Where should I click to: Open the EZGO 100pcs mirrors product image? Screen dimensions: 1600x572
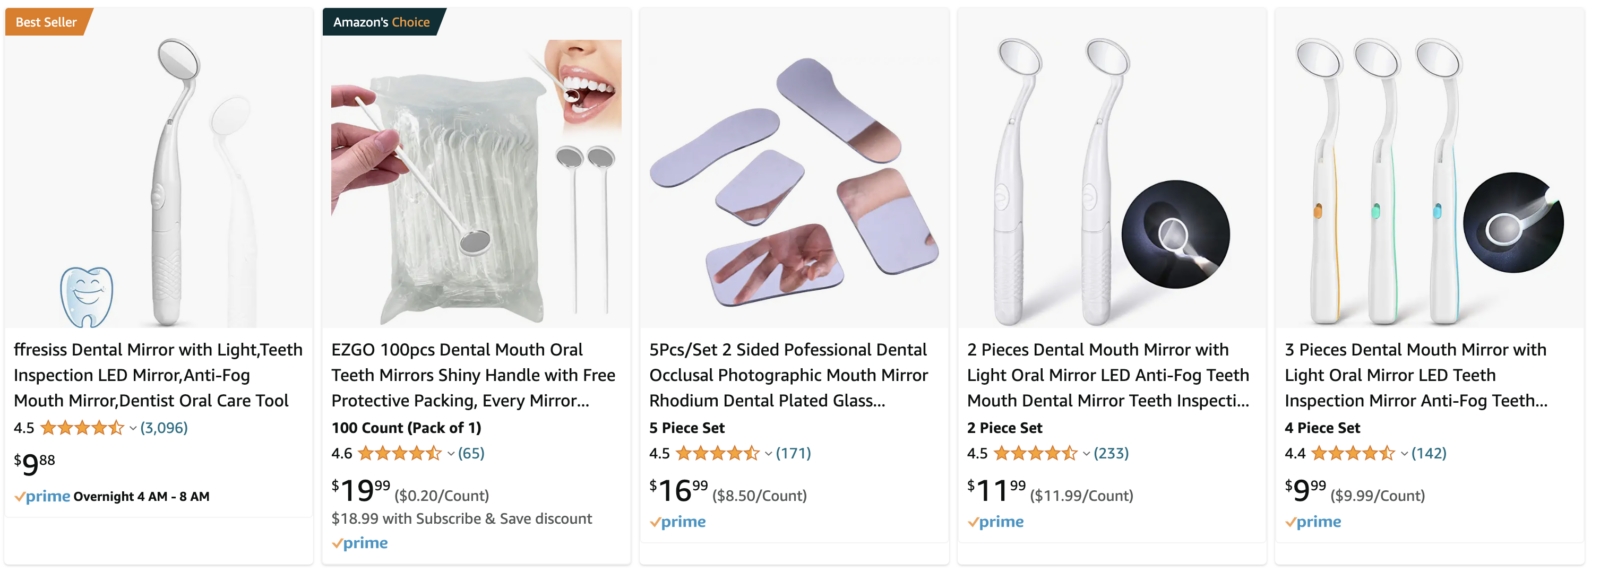tap(477, 168)
